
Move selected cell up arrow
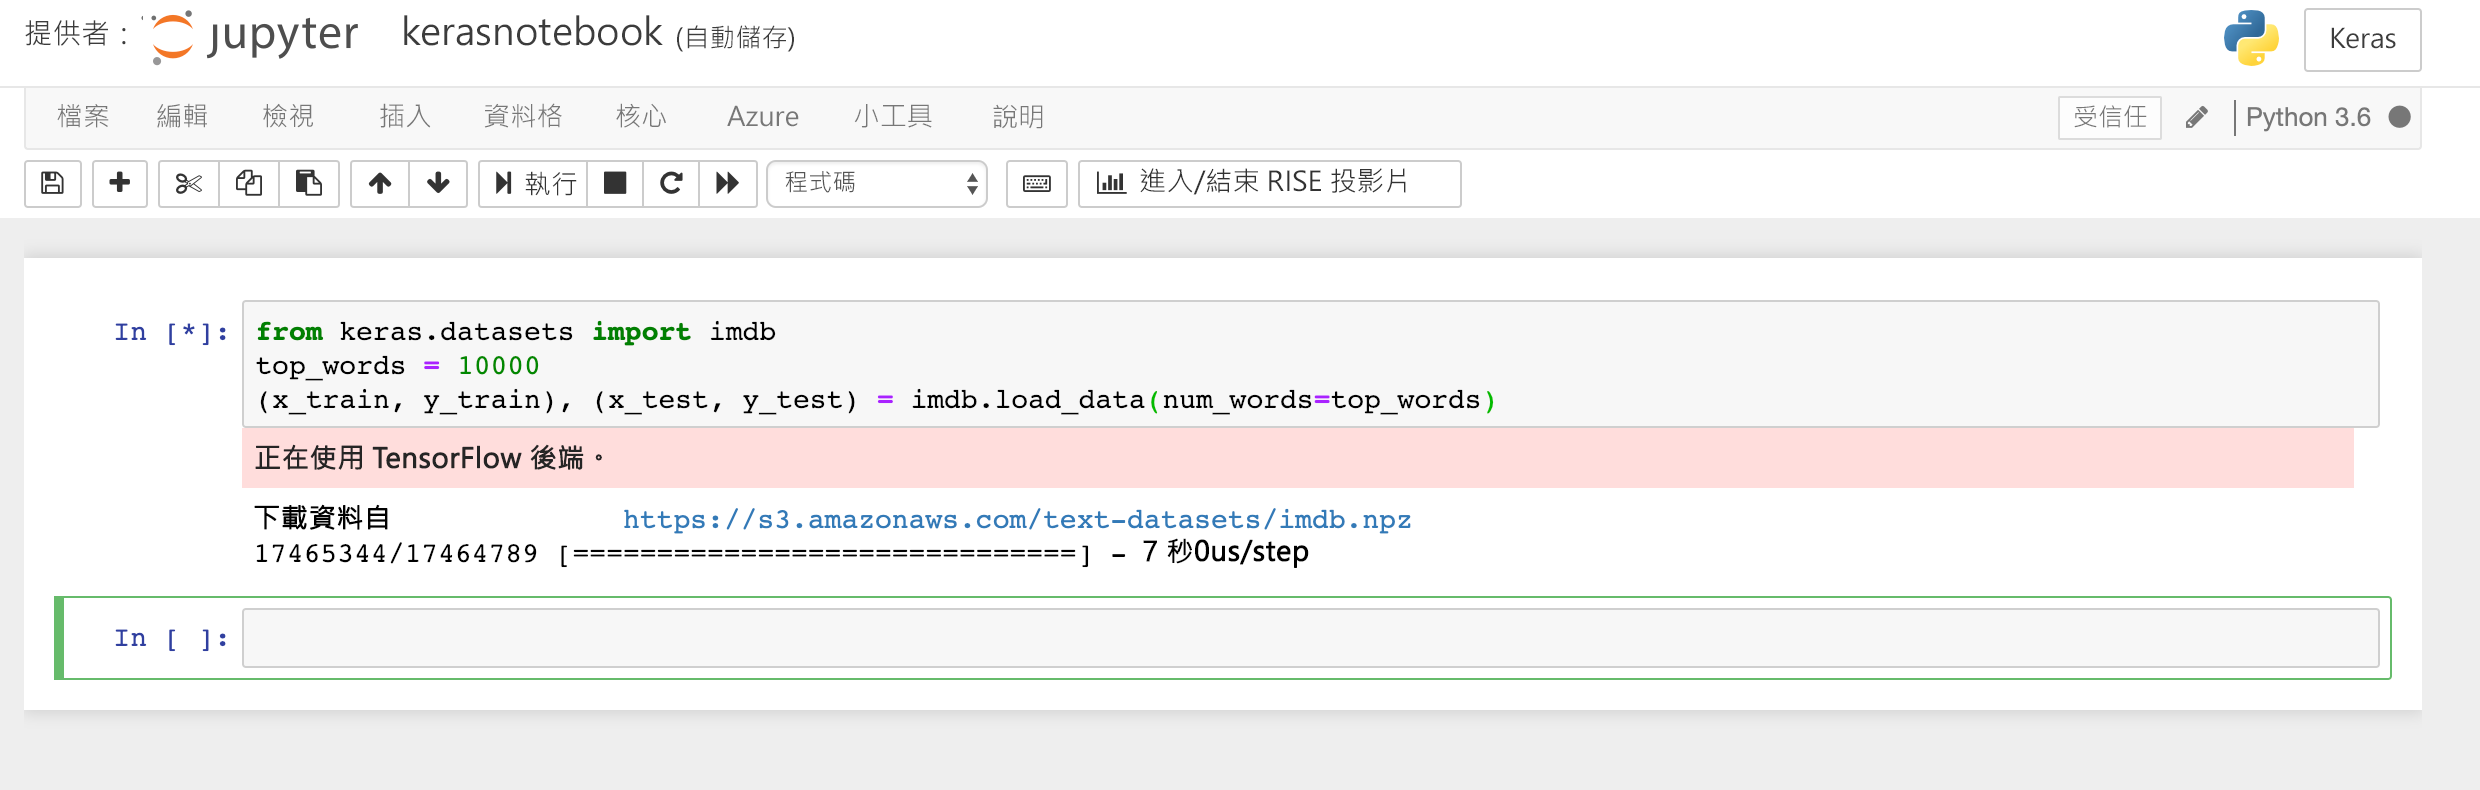click(380, 184)
